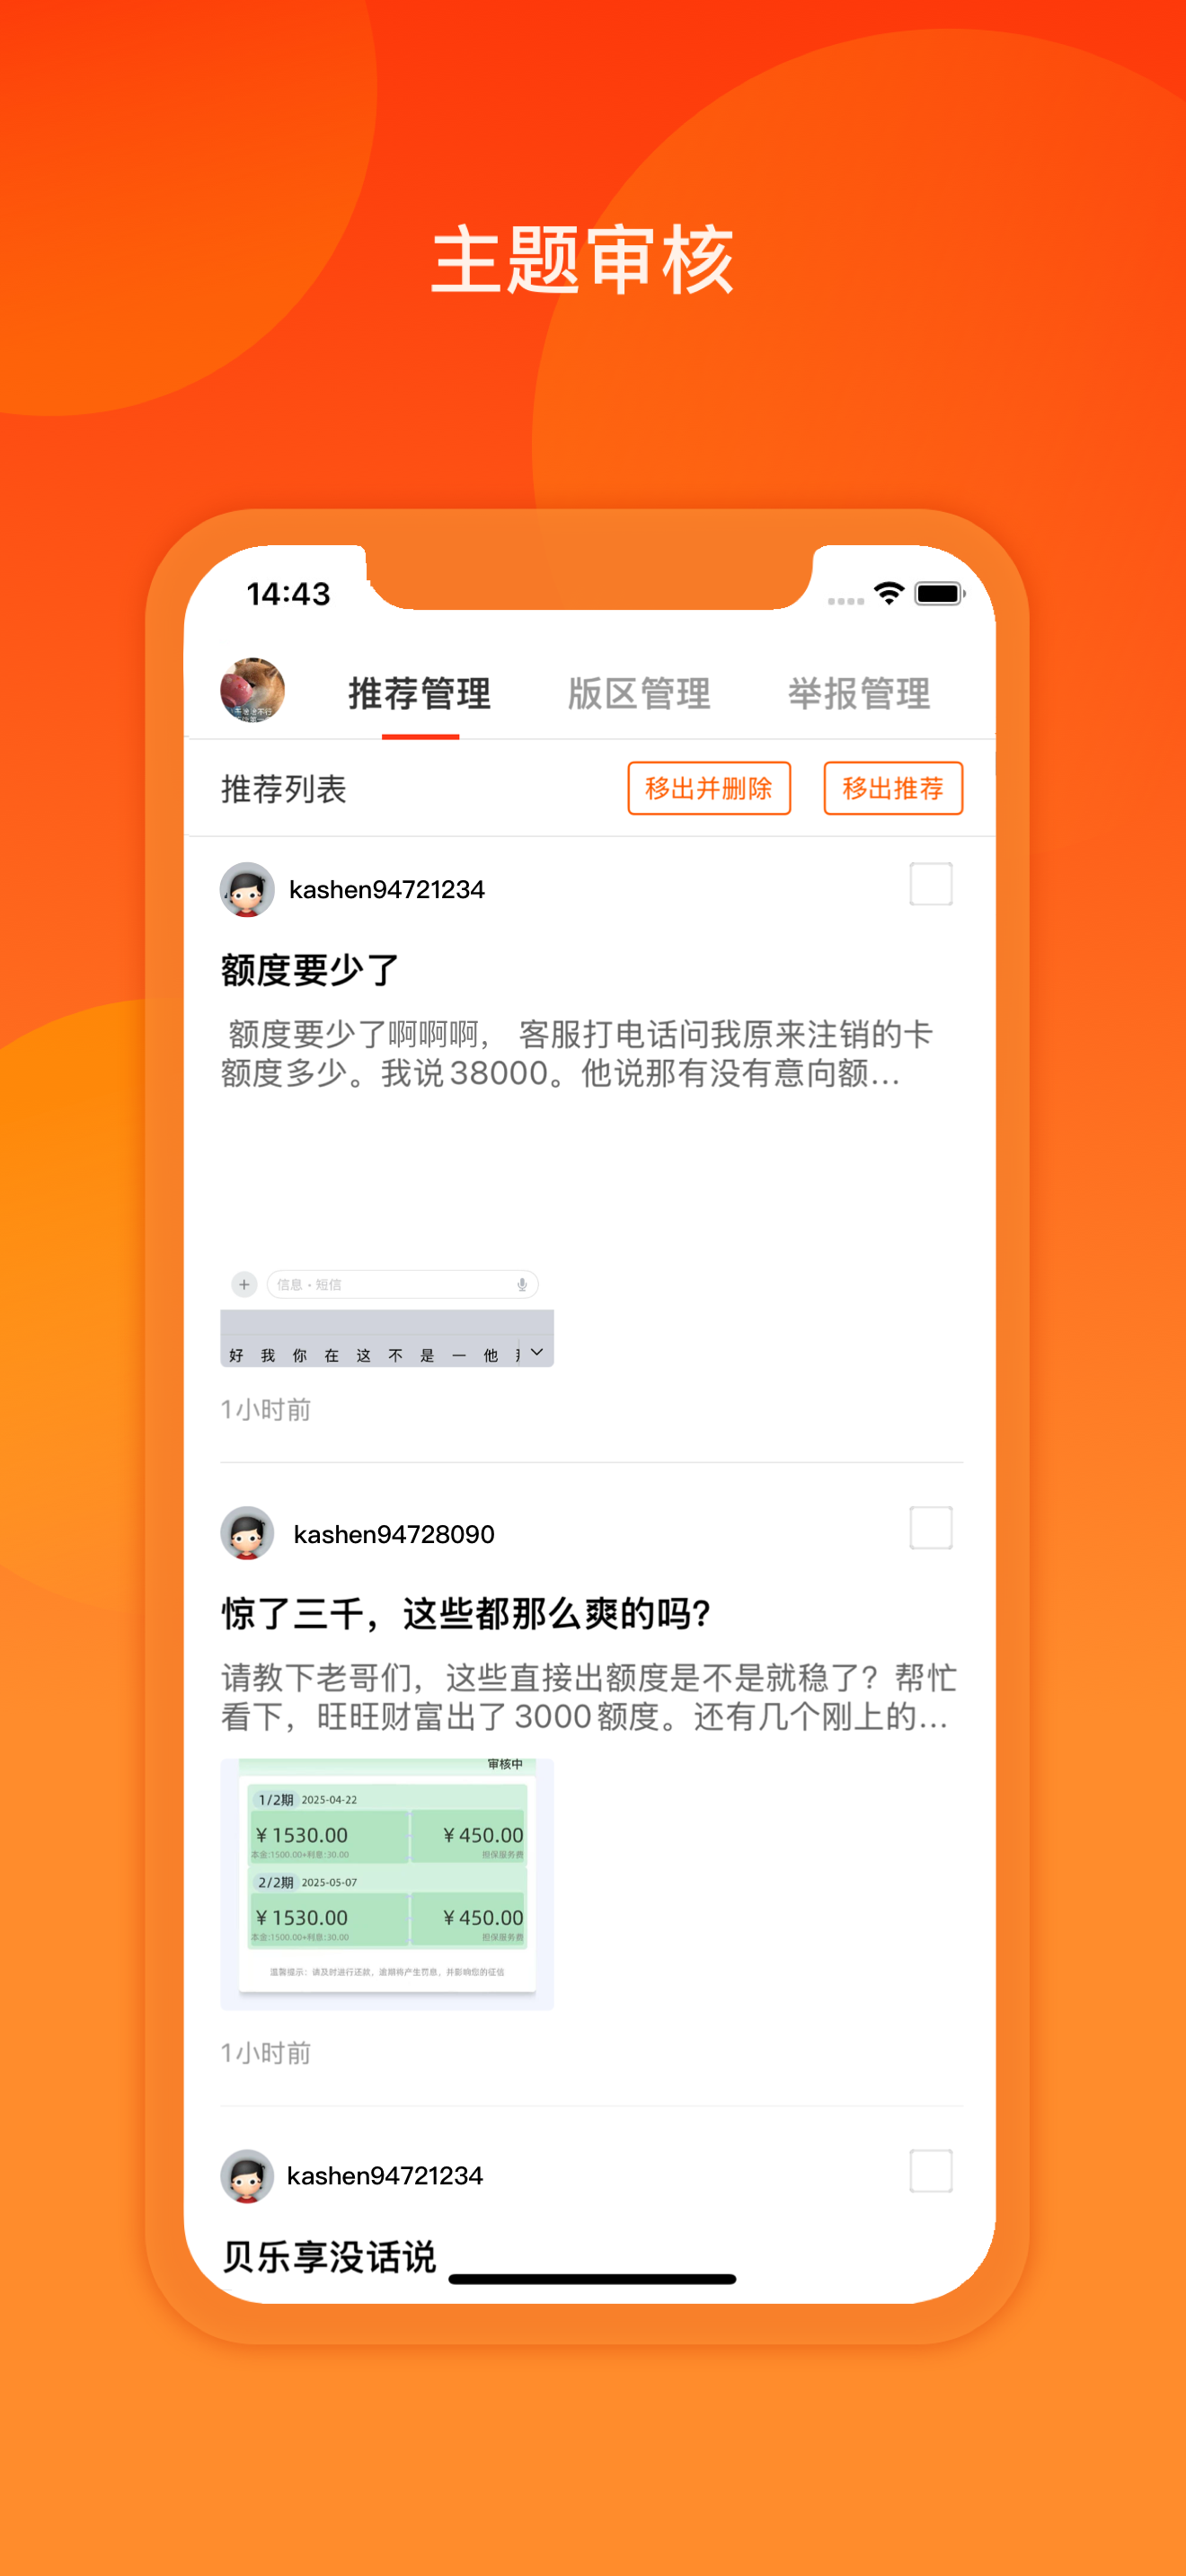Image resolution: width=1186 pixels, height=2576 pixels.
Task: Check the box for 贝乐享没话说 post
Action: coord(931,2171)
